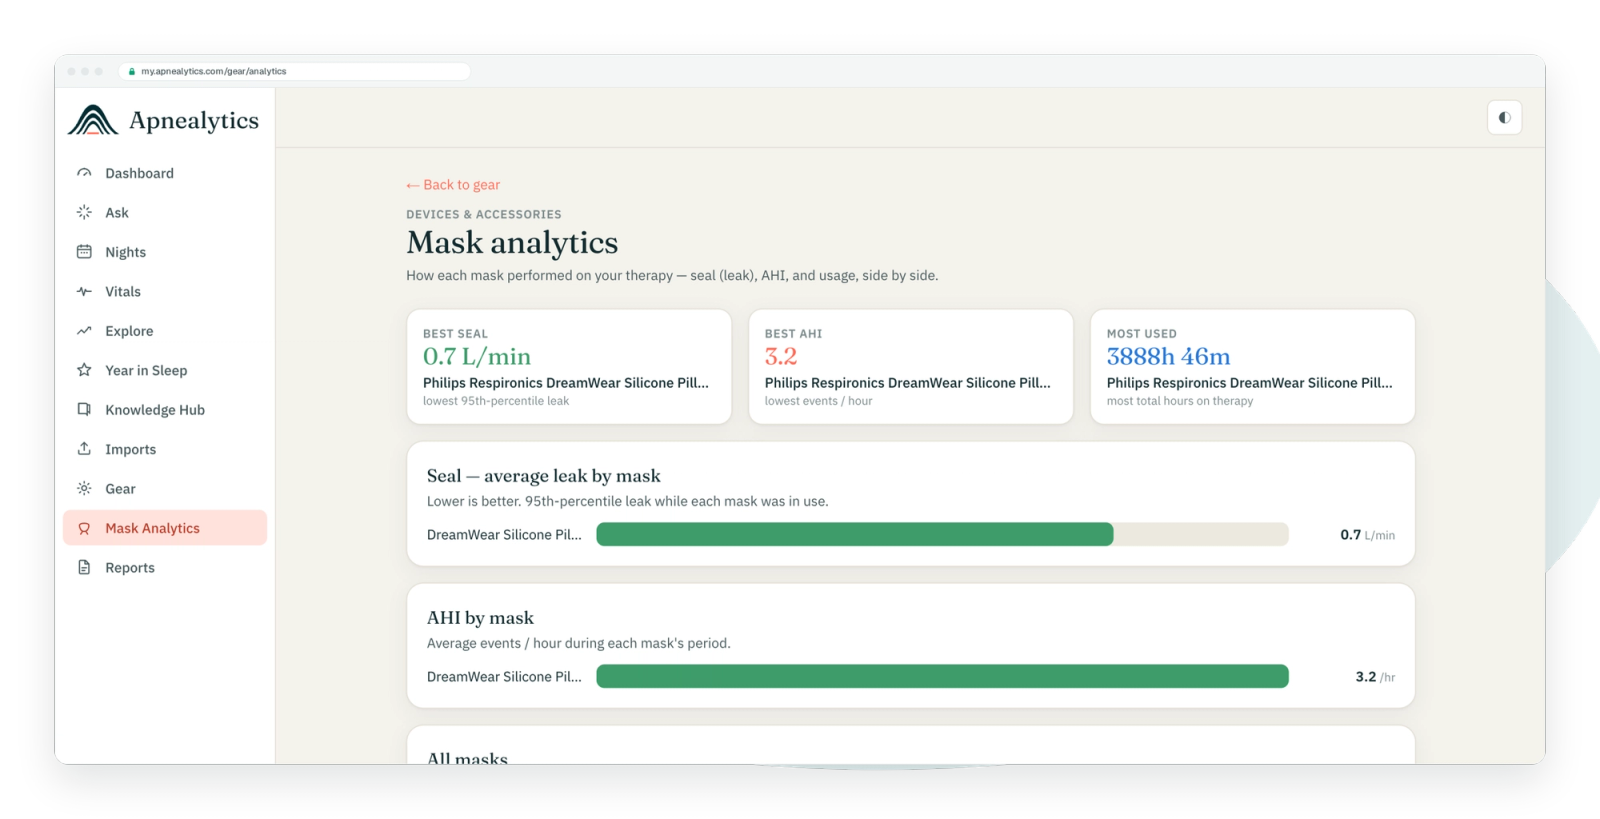Open Dashboard via its gauge icon
Screen dimensions: 1600x819
(x=84, y=173)
